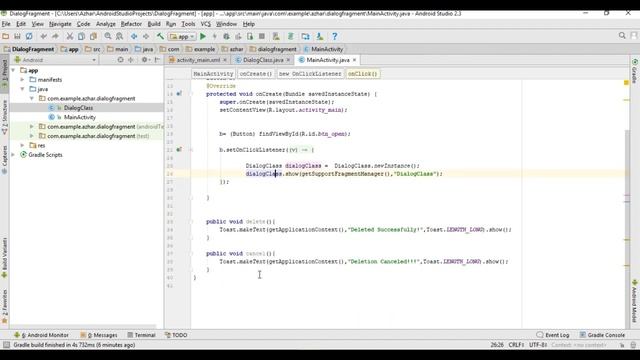Click the Search Everywhere magnifier icon
Screen dimensions: 640x360
click(x=622, y=36)
